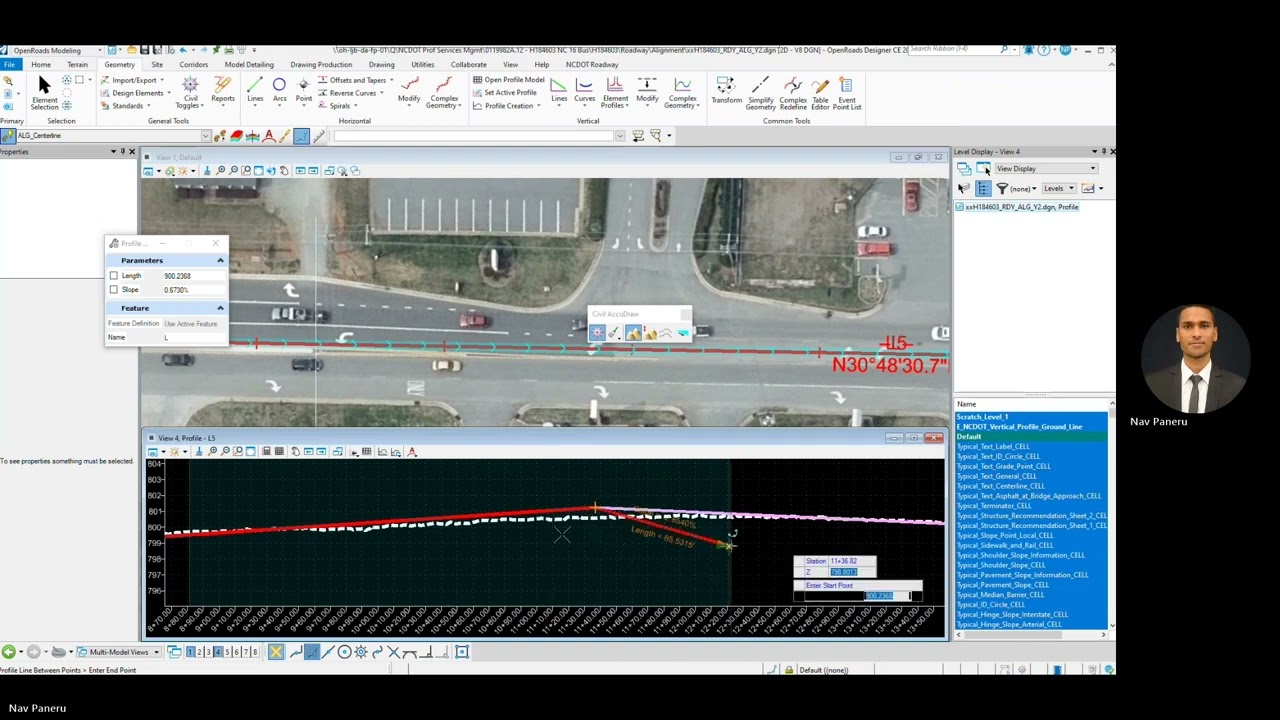Viewport: 1280px width, 720px height.
Task: Select the vertical Curves profile tool
Action: click(x=584, y=90)
